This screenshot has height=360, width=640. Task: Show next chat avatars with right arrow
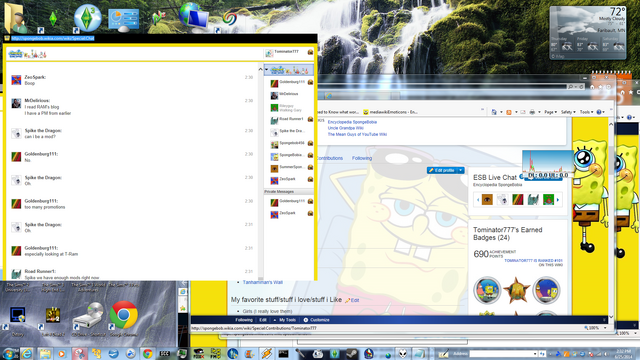558,200
